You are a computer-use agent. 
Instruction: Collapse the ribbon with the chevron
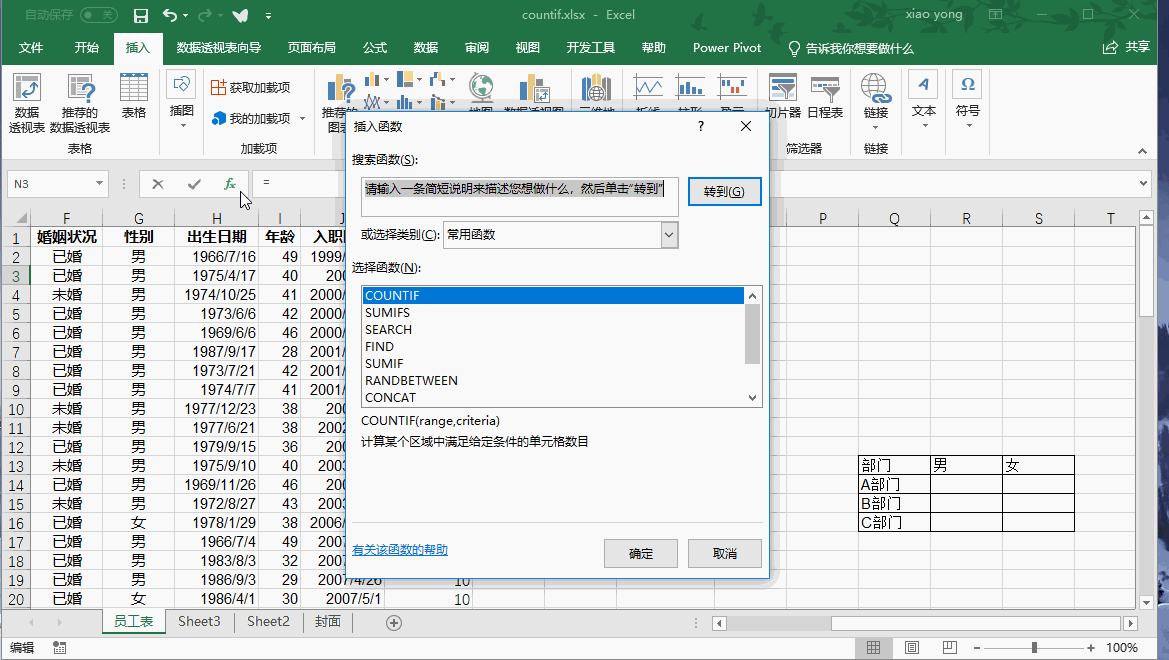(1142, 151)
